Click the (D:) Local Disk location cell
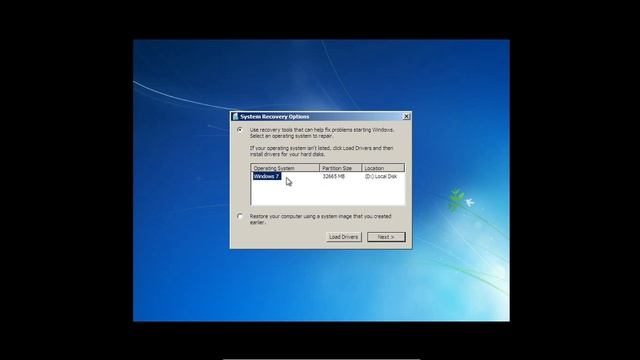The width and height of the screenshot is (640, 360). coord(381,176)
